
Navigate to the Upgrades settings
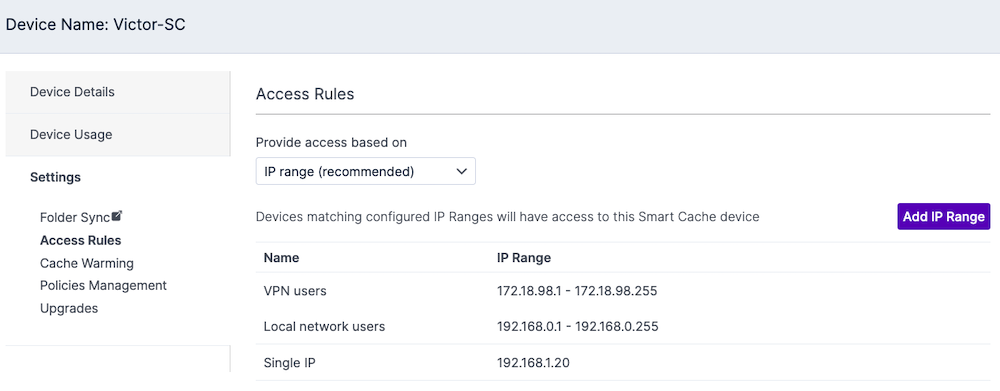(x=69, y=309)
